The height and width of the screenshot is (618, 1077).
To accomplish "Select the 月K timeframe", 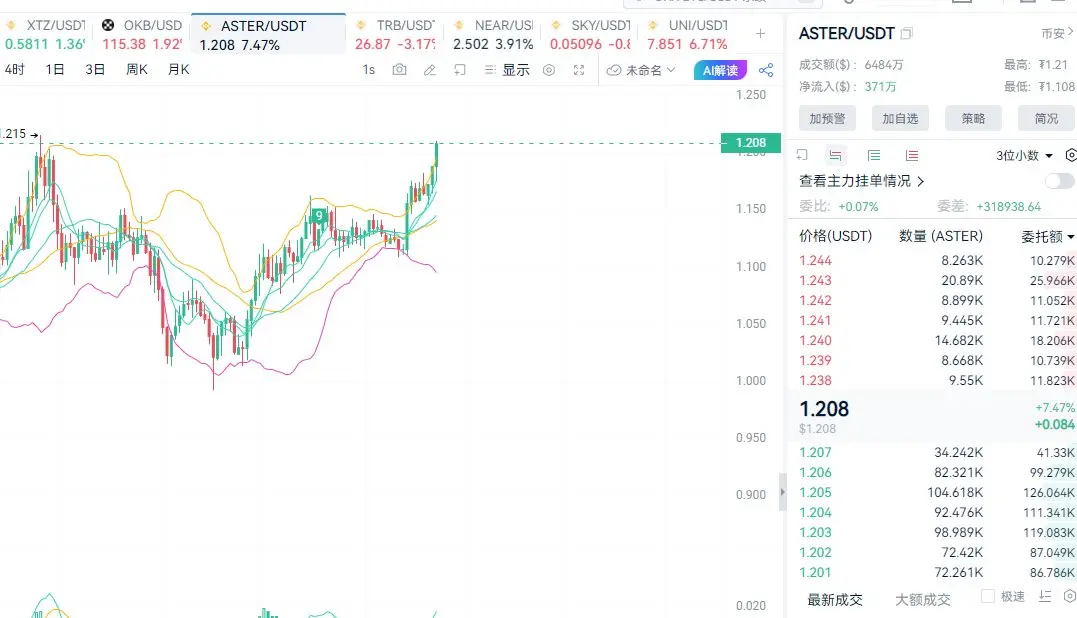I will (179, 69).
